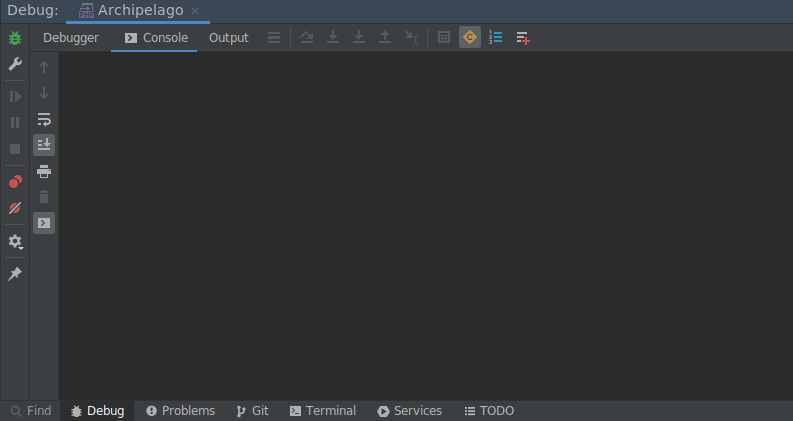Expand the gear settings dropdown in sidebar

pyautogui.click(x=15, y=242)
